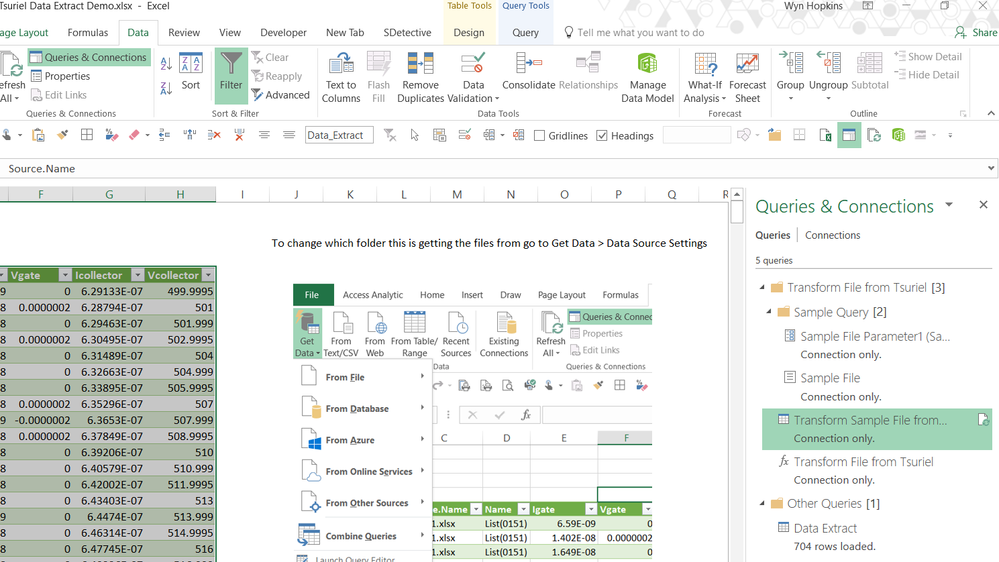Open the Review ribbon tab
Viewport: 999px width, 562px height.
(x=183, y=32)
